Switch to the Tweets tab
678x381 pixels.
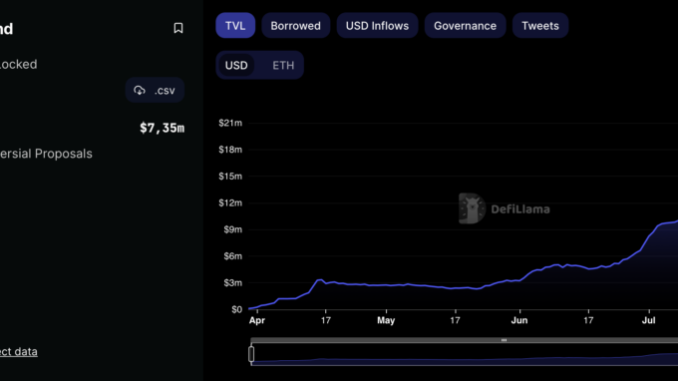pyautogui.click(x=540, y=26)
